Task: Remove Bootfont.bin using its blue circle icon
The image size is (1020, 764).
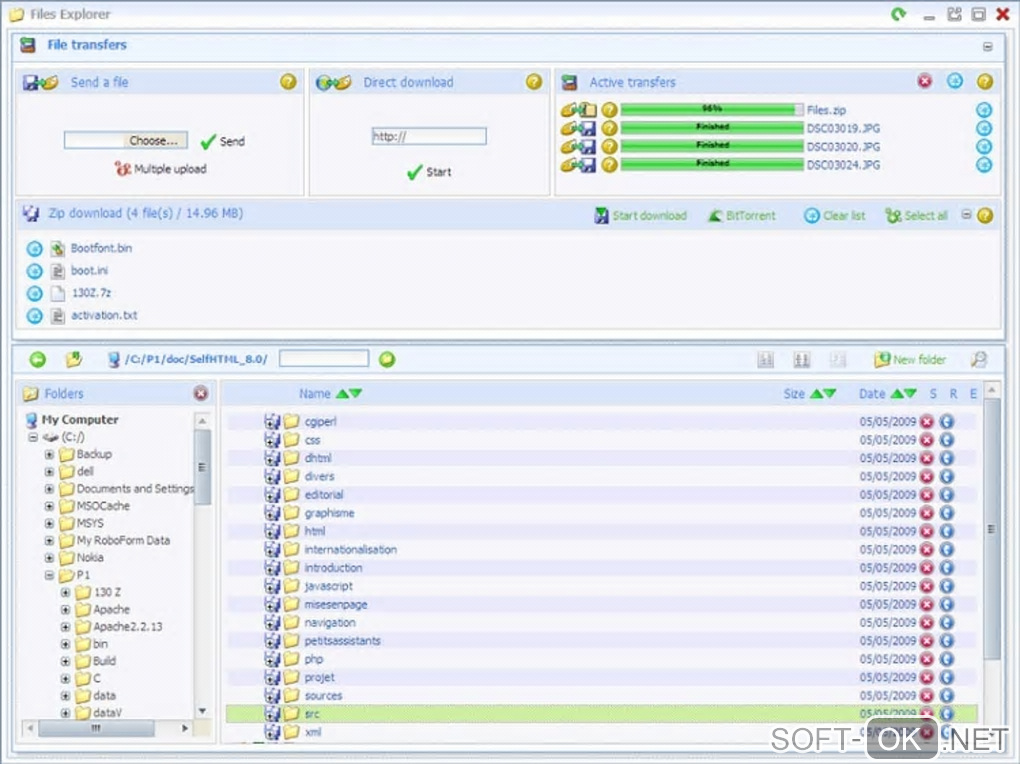Action: 34,249
